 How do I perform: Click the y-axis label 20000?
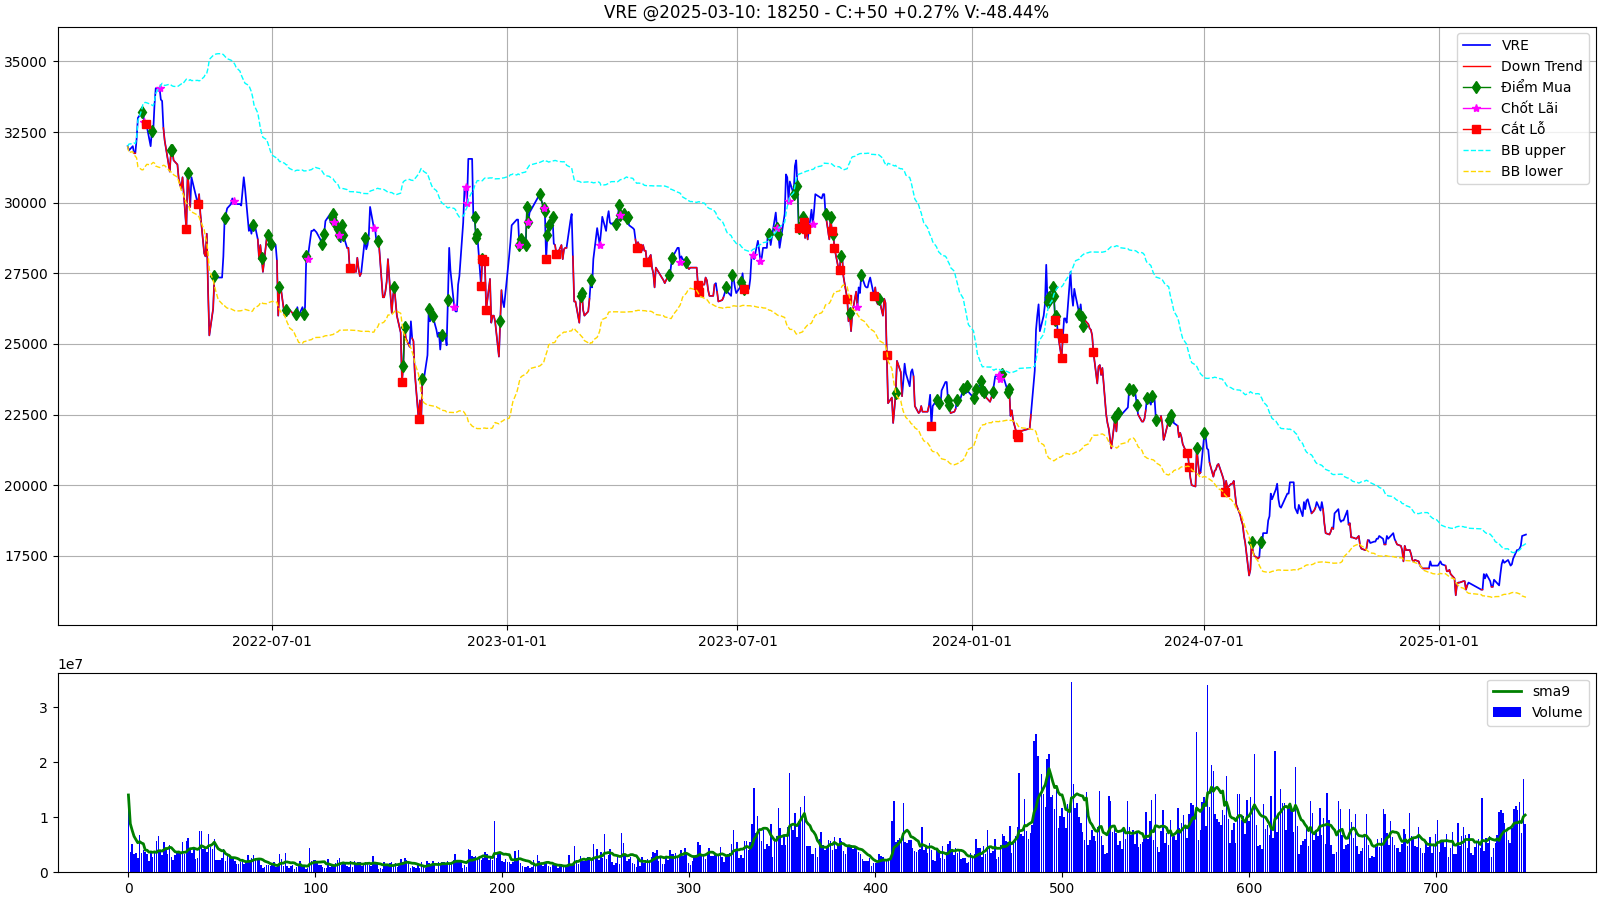(26, 486)
